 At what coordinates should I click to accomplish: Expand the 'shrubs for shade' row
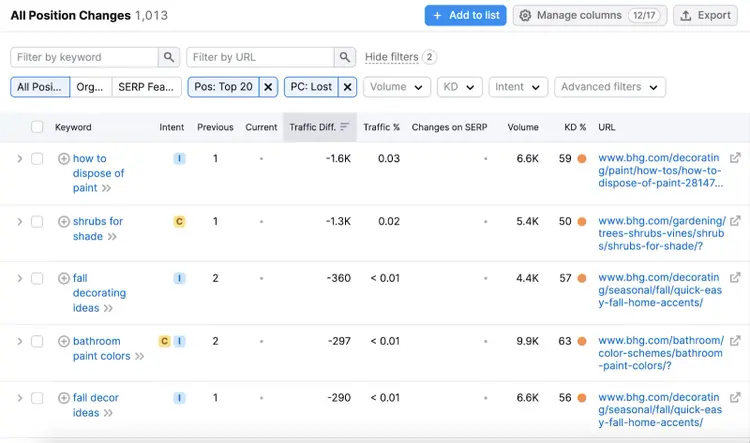[20, 222]
